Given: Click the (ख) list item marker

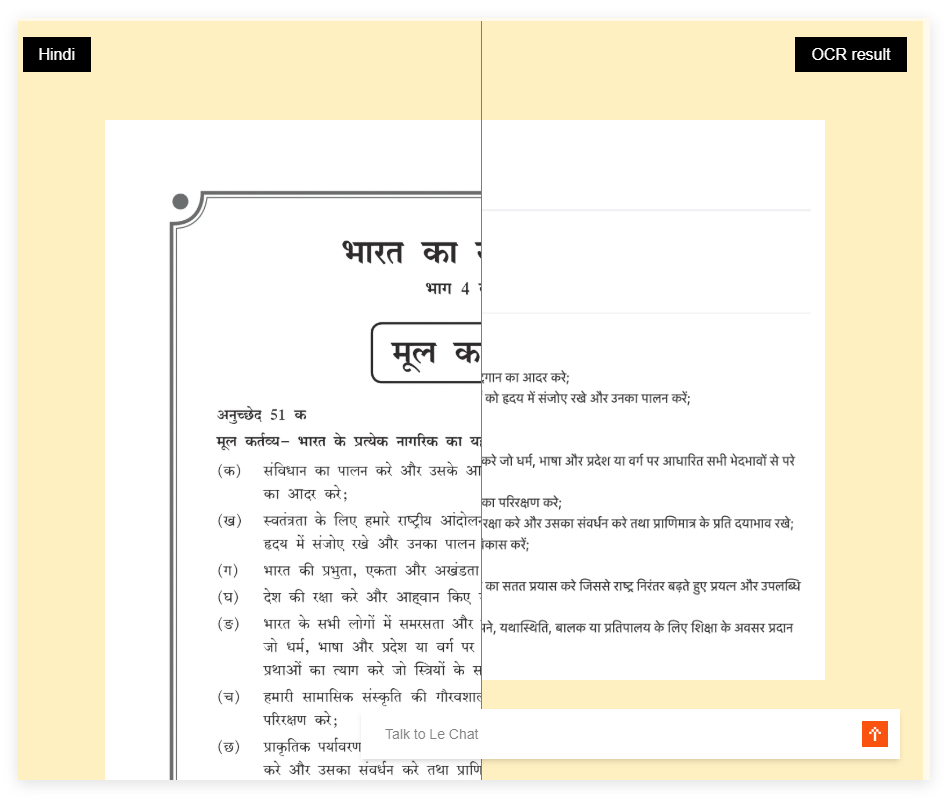Looking at the screenshot, I should (x=229, y=520).
